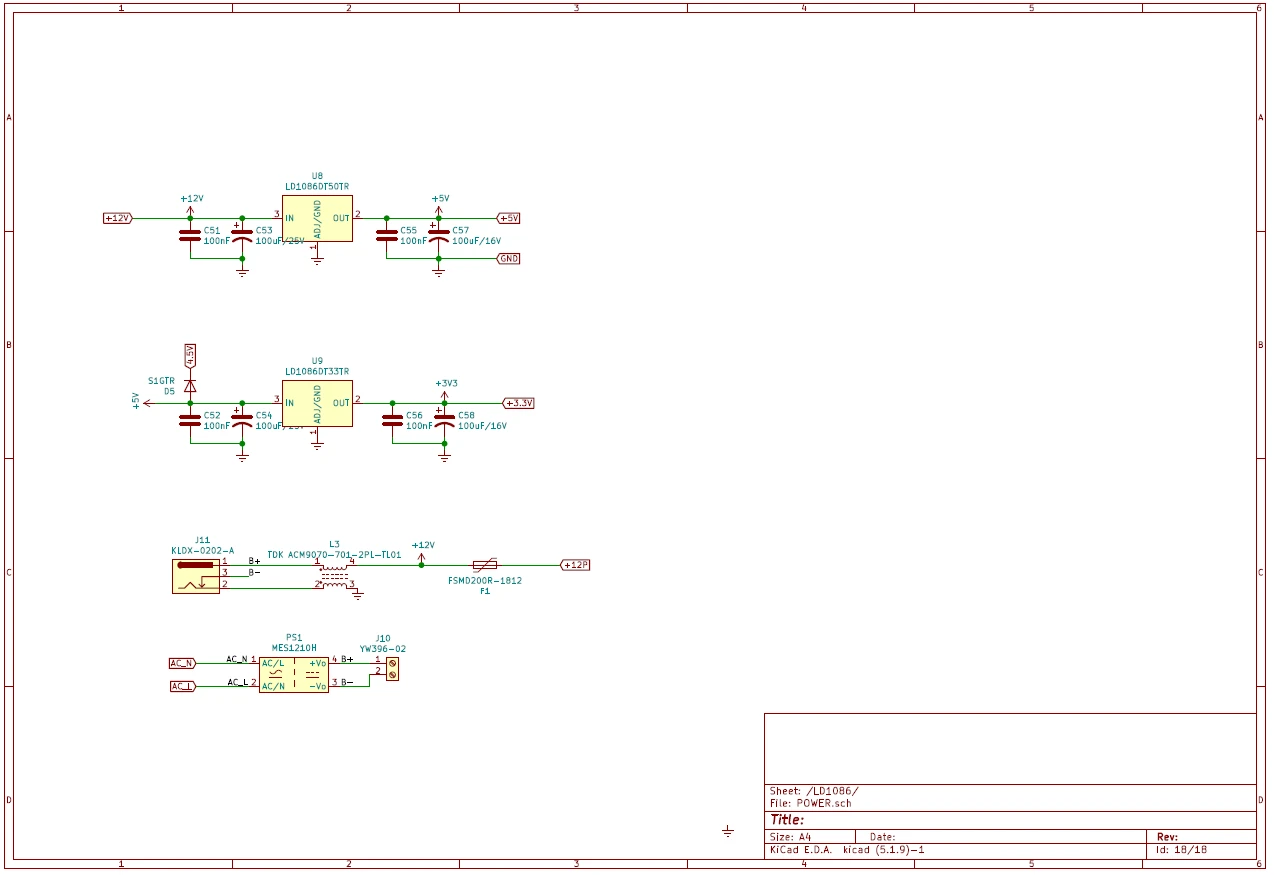Click the LD1086DT33TR value text
1274x875 pixels.
[x=317, y=372]
